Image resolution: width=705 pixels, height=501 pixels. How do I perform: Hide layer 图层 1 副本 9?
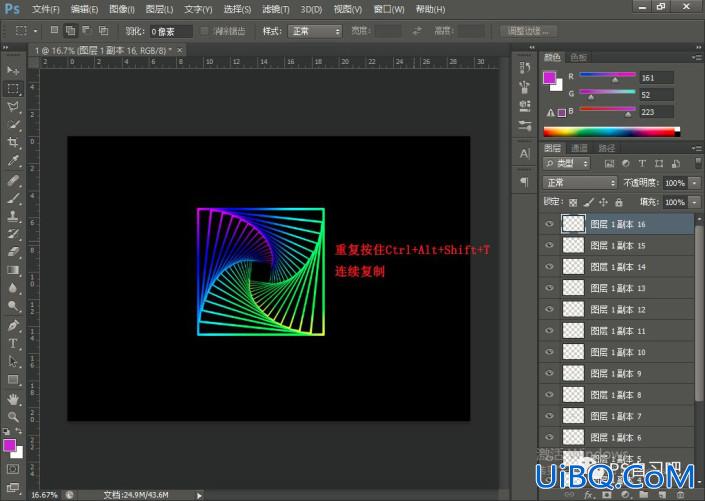[x=549, y=373]
